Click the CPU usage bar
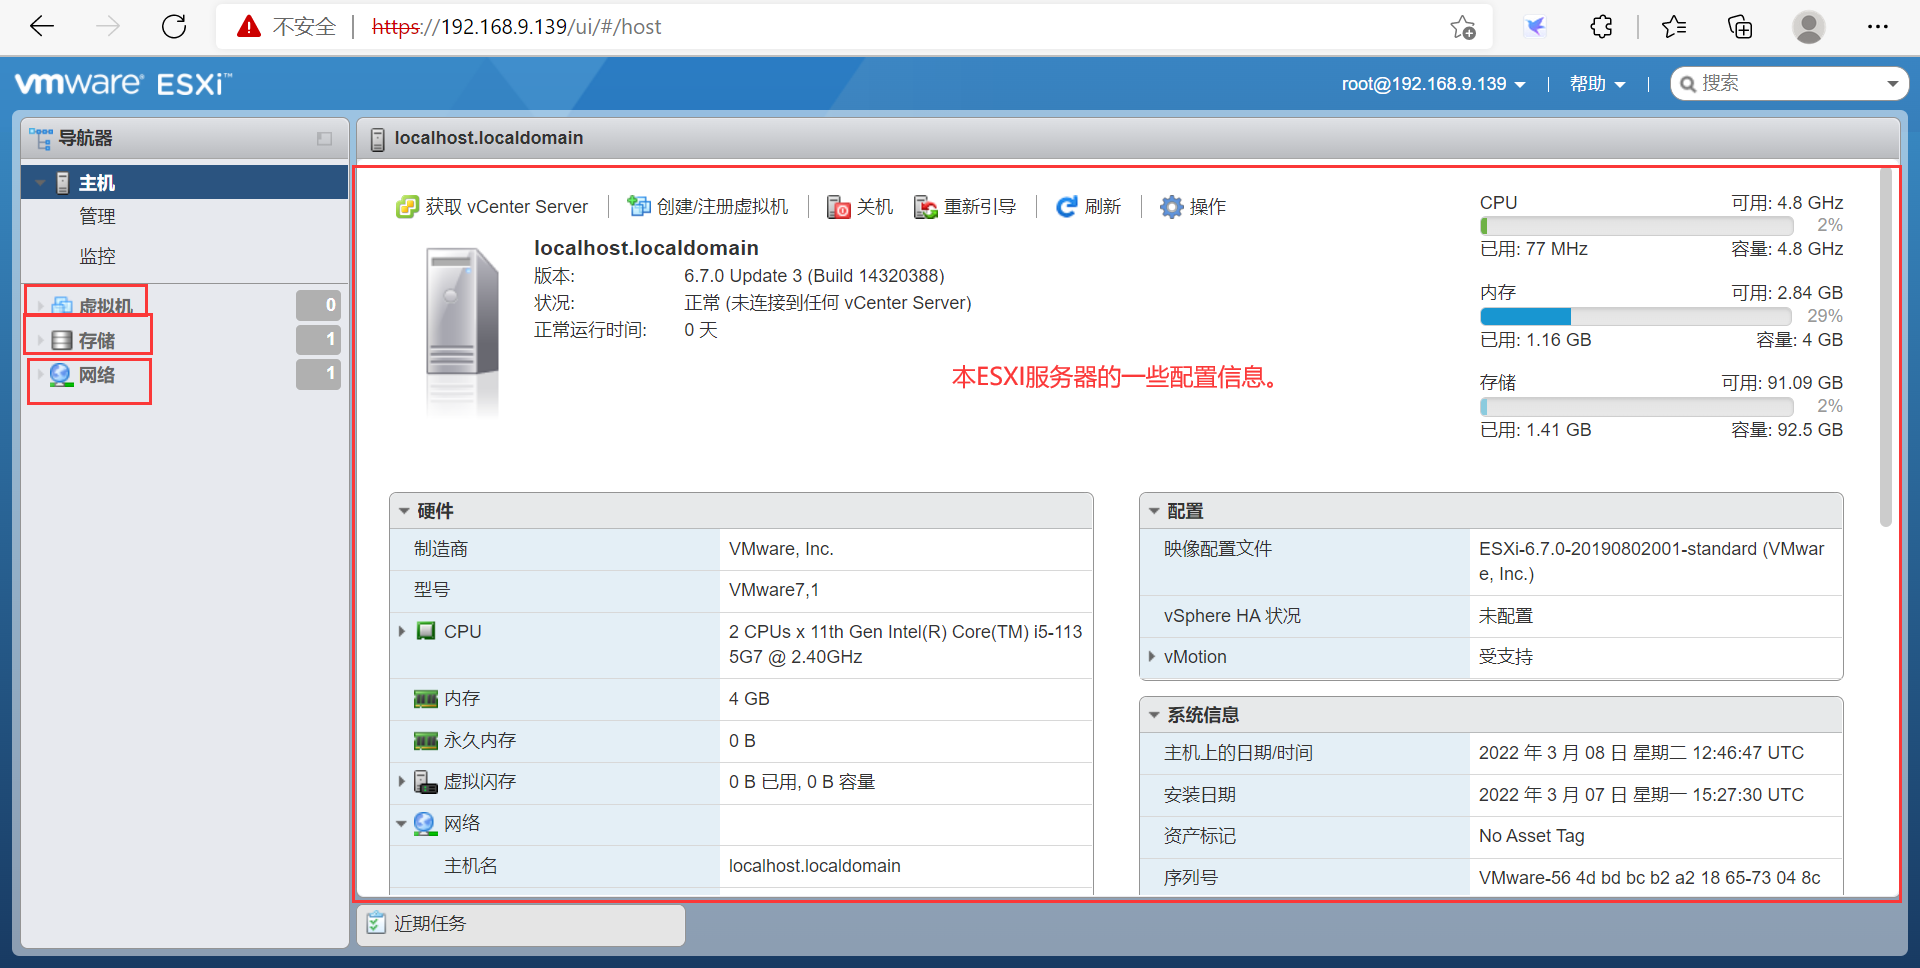1920x968 pixels. point(1637,226)
